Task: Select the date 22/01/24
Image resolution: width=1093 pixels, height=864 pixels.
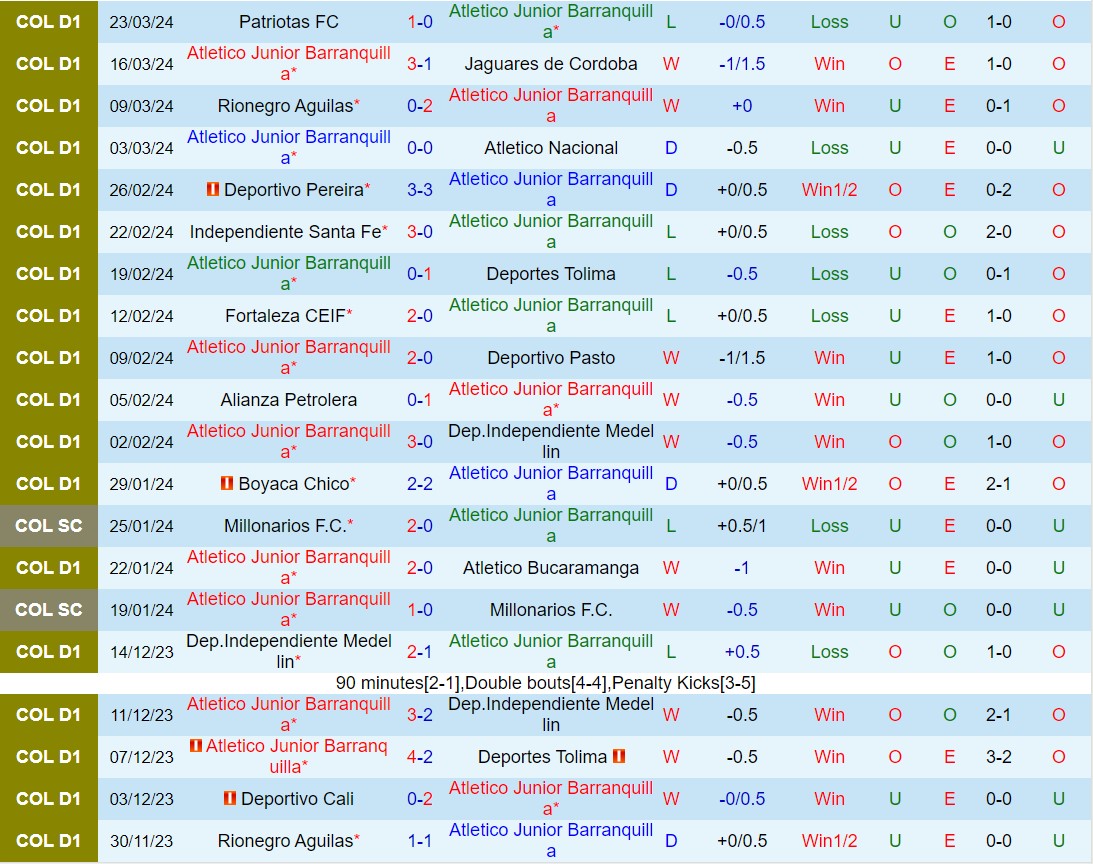Action: [x=142, y=568]
